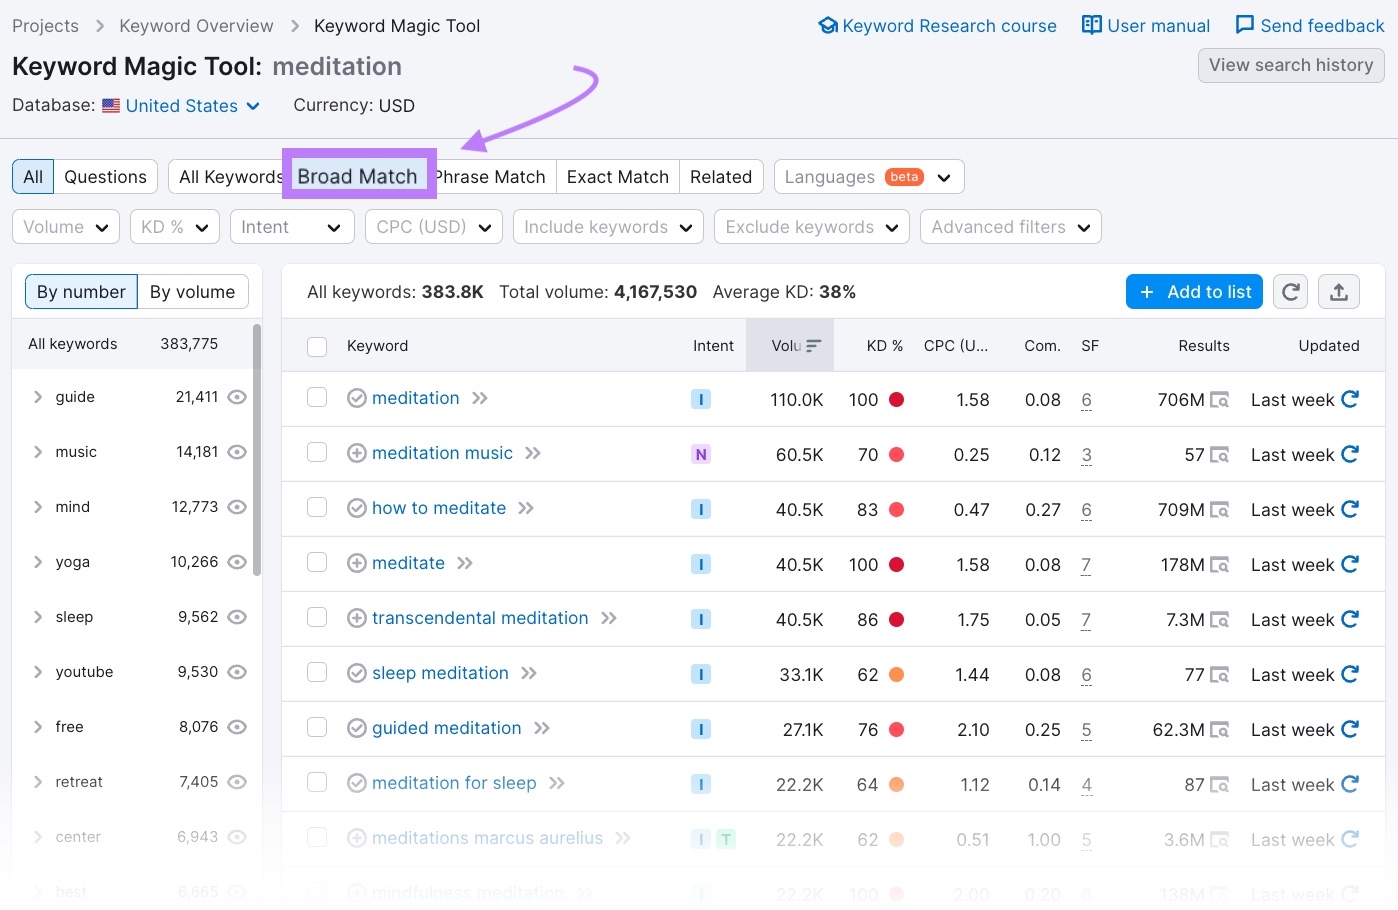
Task: Open the 'meditation for sleep' keyword link
Action: point(454,783)
